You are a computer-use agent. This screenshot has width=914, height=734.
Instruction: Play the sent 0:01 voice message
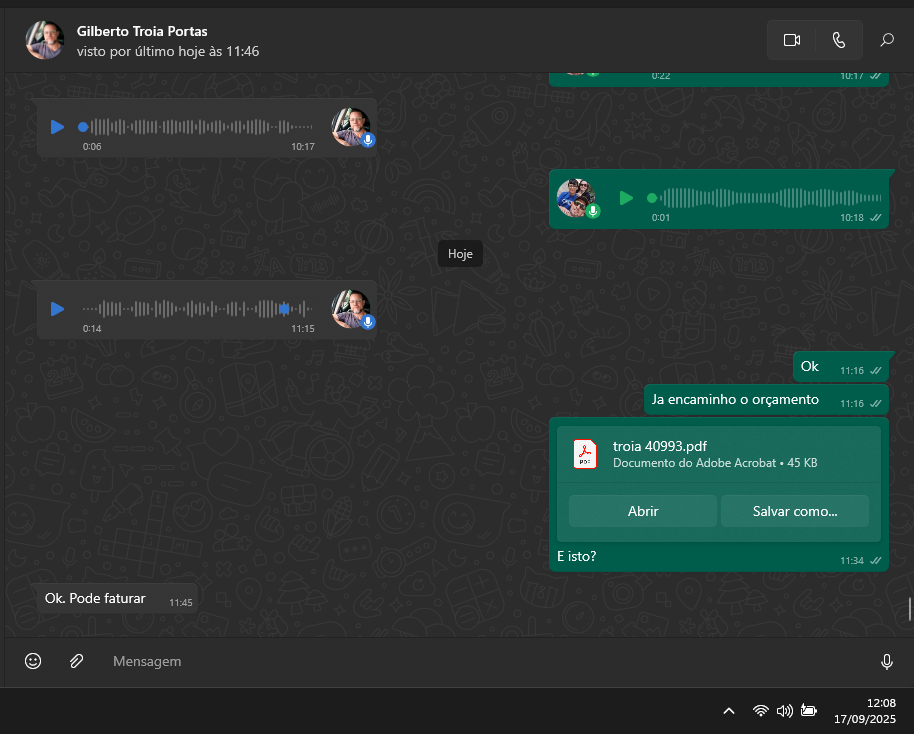[626, 198]
